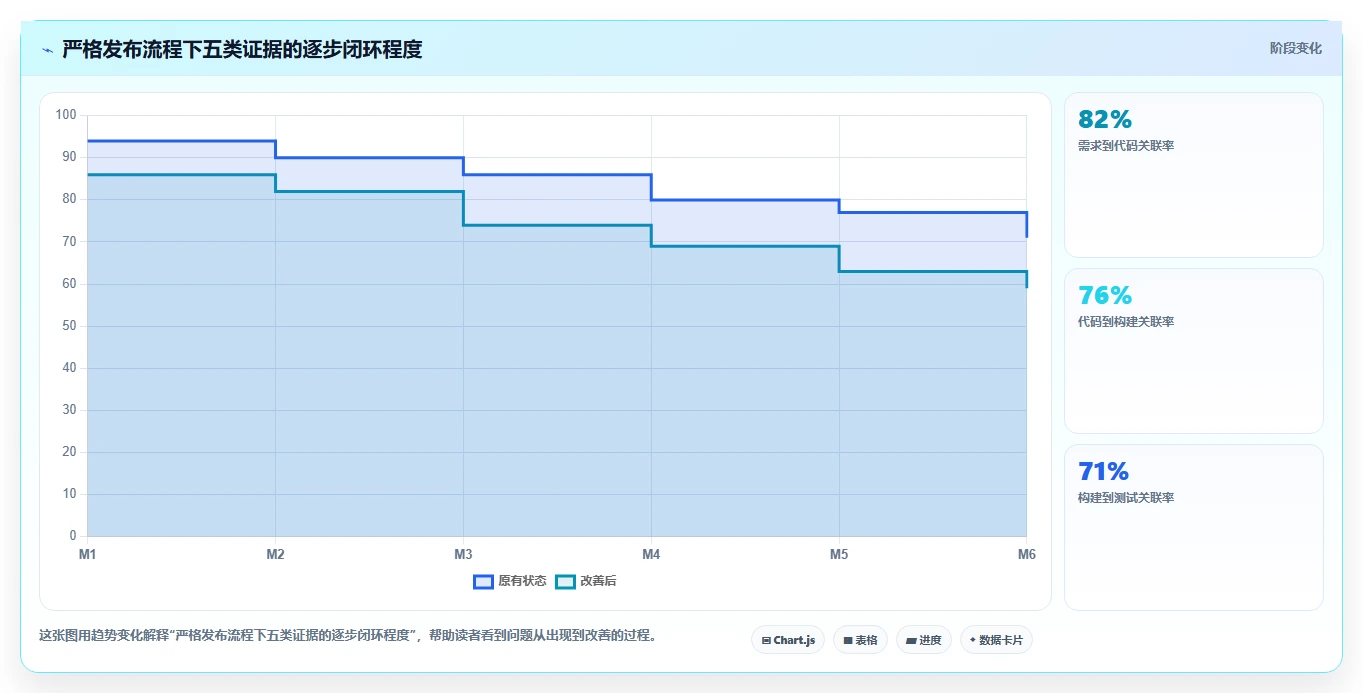The image size is (1363, 693).
Task: Click the 71% value
Action: click(1103, 472)
